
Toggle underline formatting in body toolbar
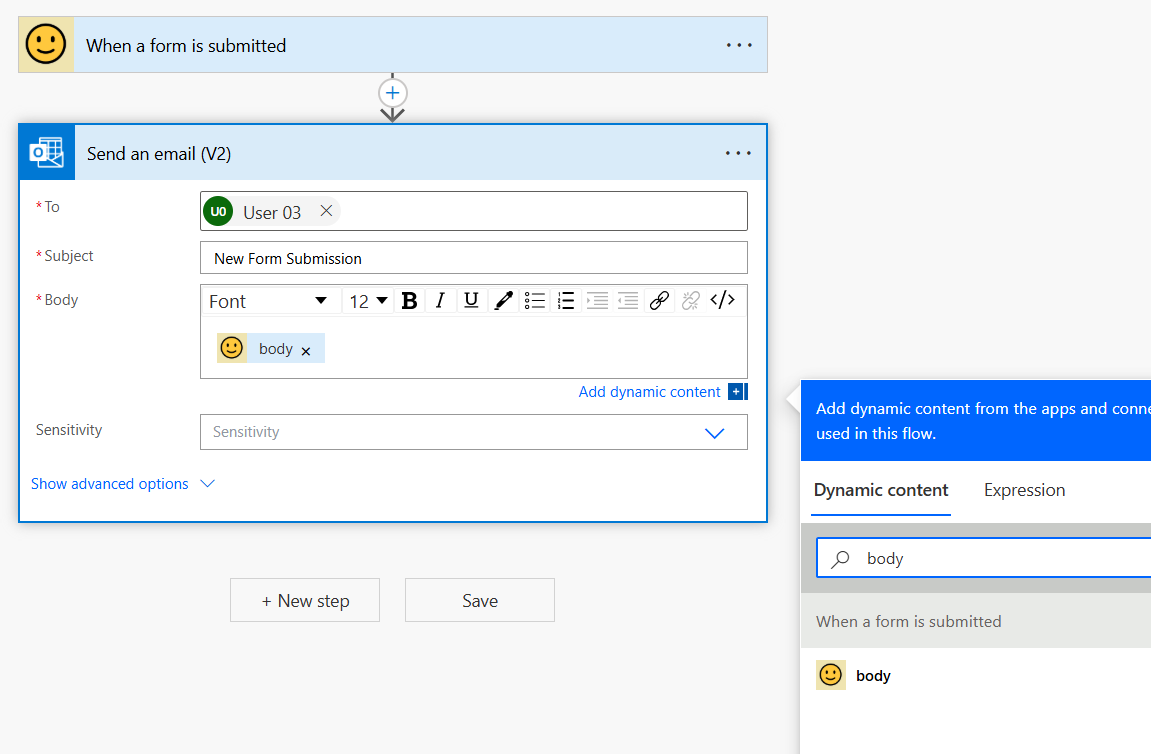tap(471, 301)
